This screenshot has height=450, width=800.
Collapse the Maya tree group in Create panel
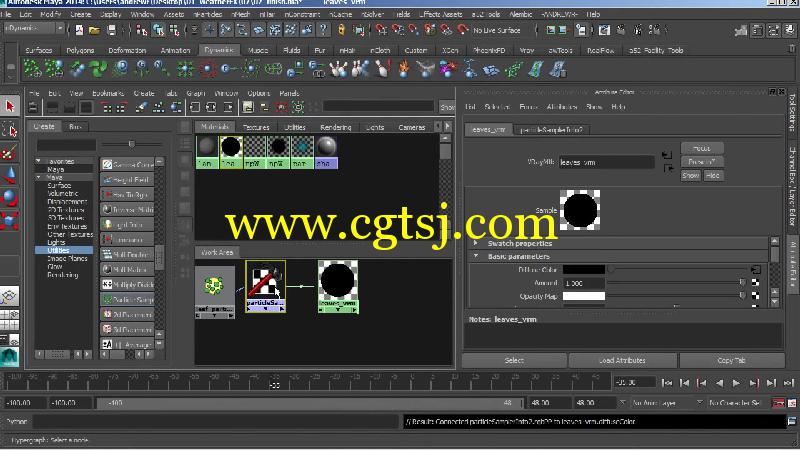39,178
